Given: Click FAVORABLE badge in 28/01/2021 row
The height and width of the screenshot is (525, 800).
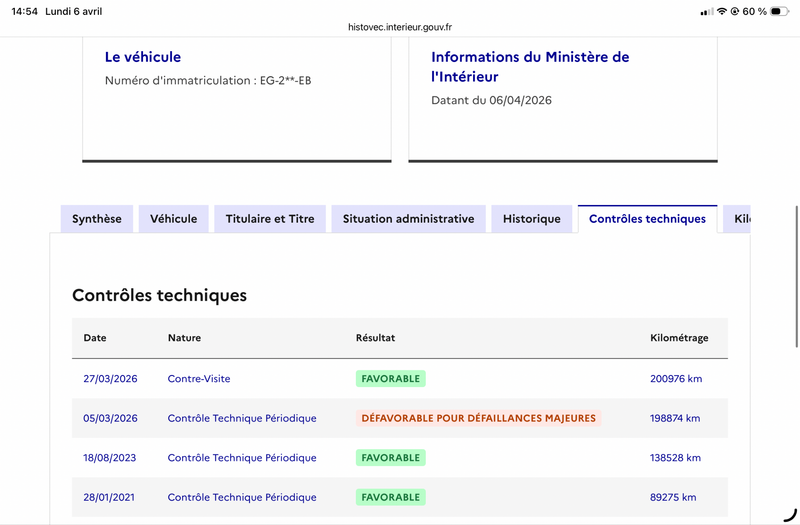Looking at the screenshot, I should pos(391,497).
